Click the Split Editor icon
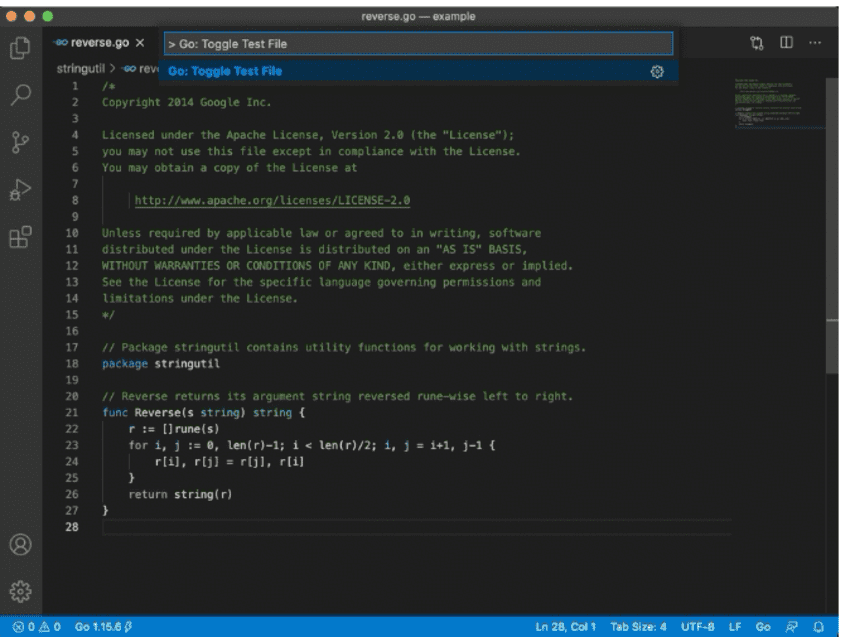 point(787,43)
